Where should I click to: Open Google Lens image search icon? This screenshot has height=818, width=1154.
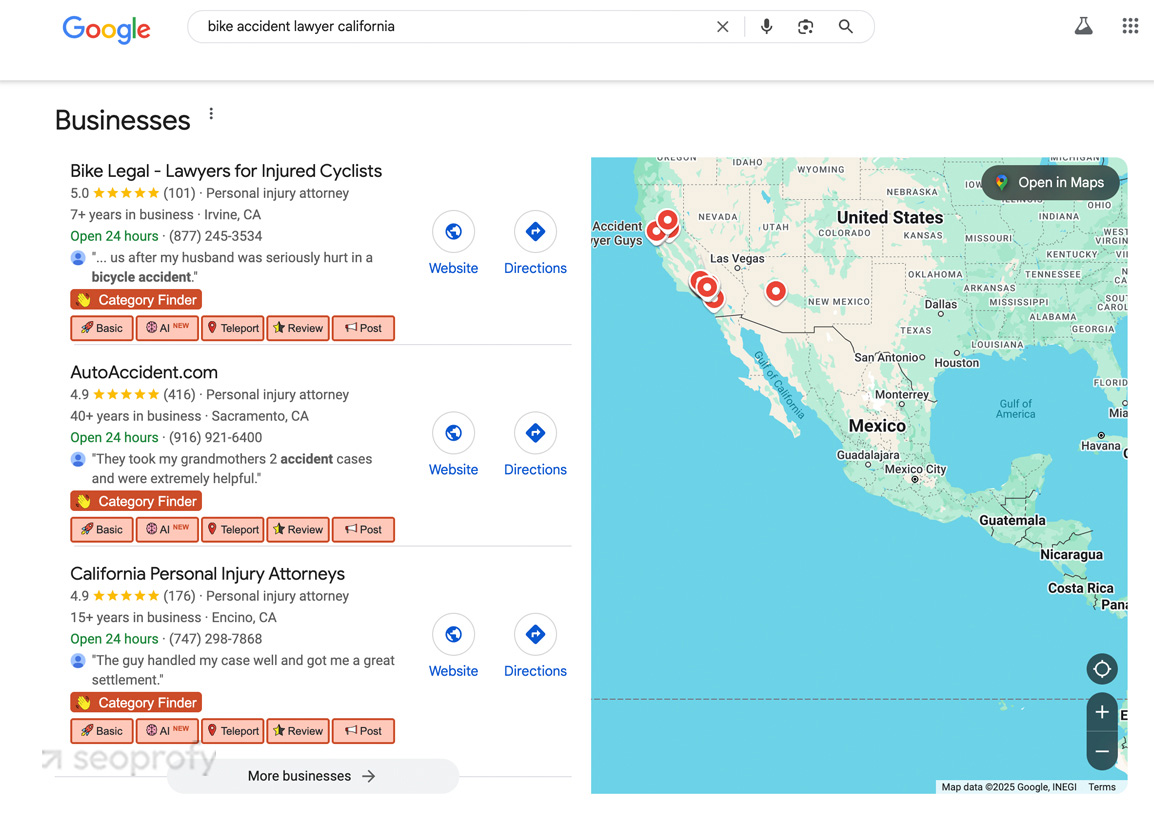805,27
